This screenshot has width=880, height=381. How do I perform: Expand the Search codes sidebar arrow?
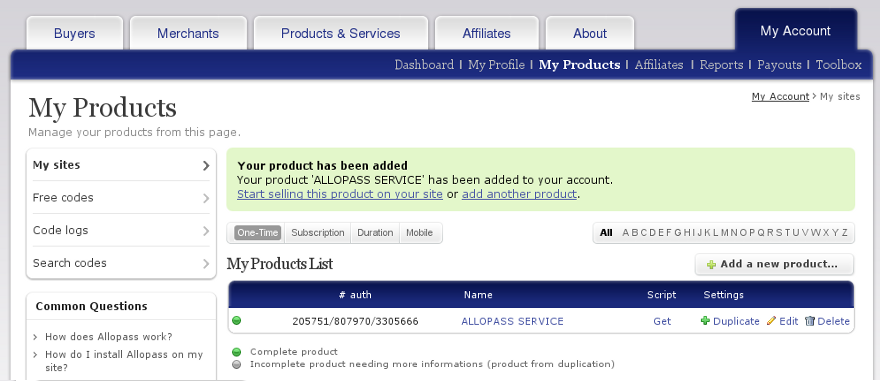click(x=206, y=263)
